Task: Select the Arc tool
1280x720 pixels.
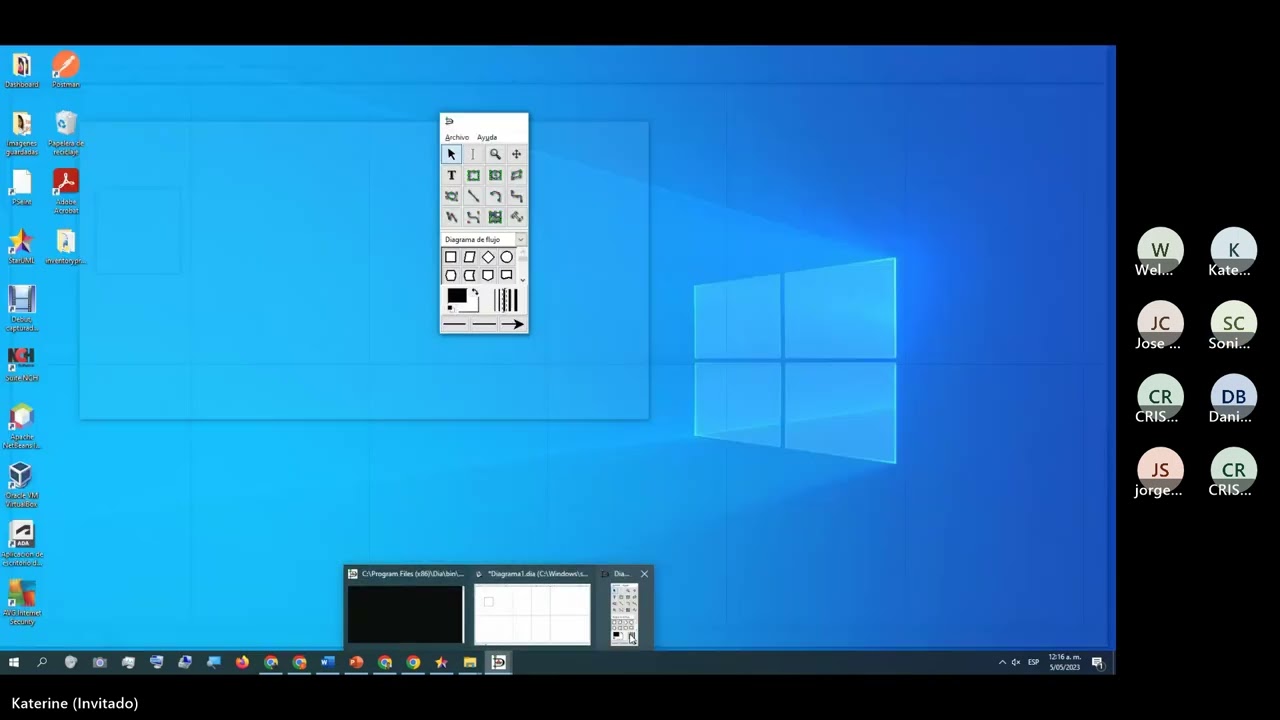Action: (x=495, y=196)
